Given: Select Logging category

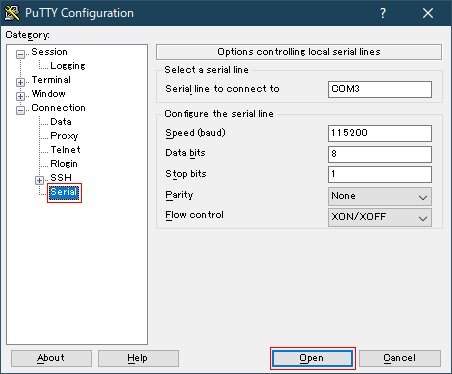Looking at the screenshot, I should click(x=68, y=66).
